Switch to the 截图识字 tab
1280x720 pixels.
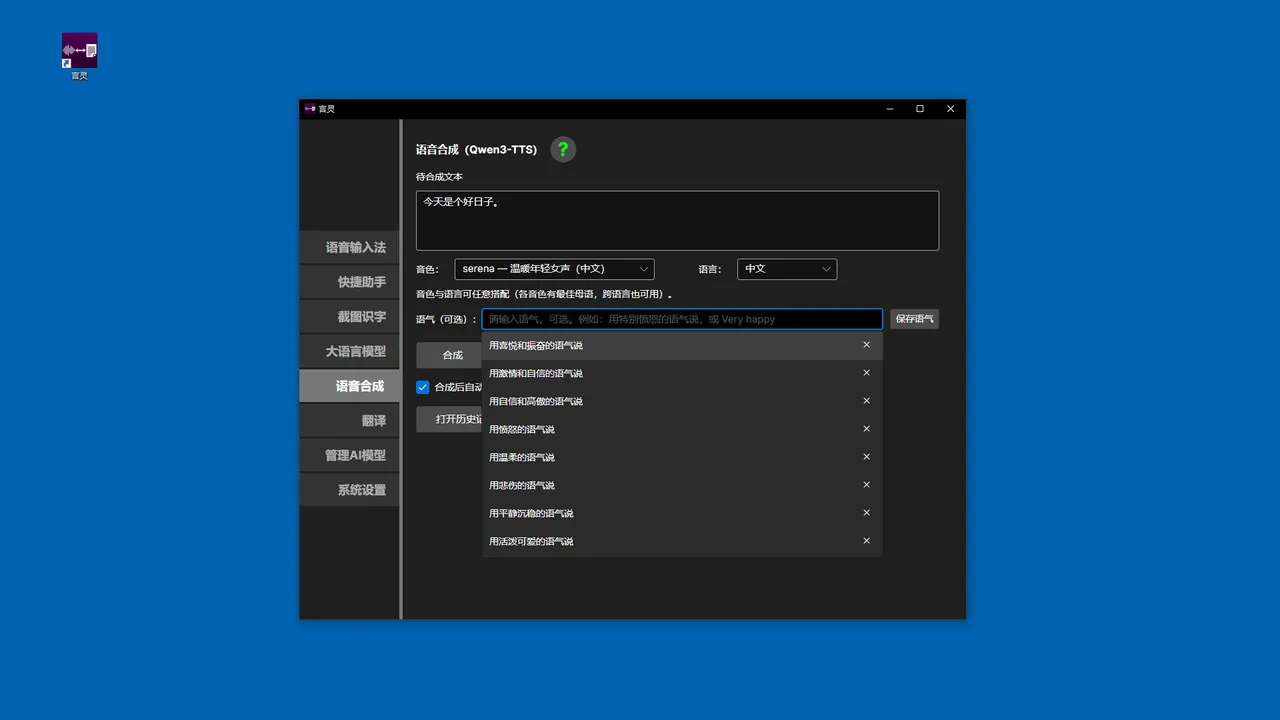(x=349, y=317)
